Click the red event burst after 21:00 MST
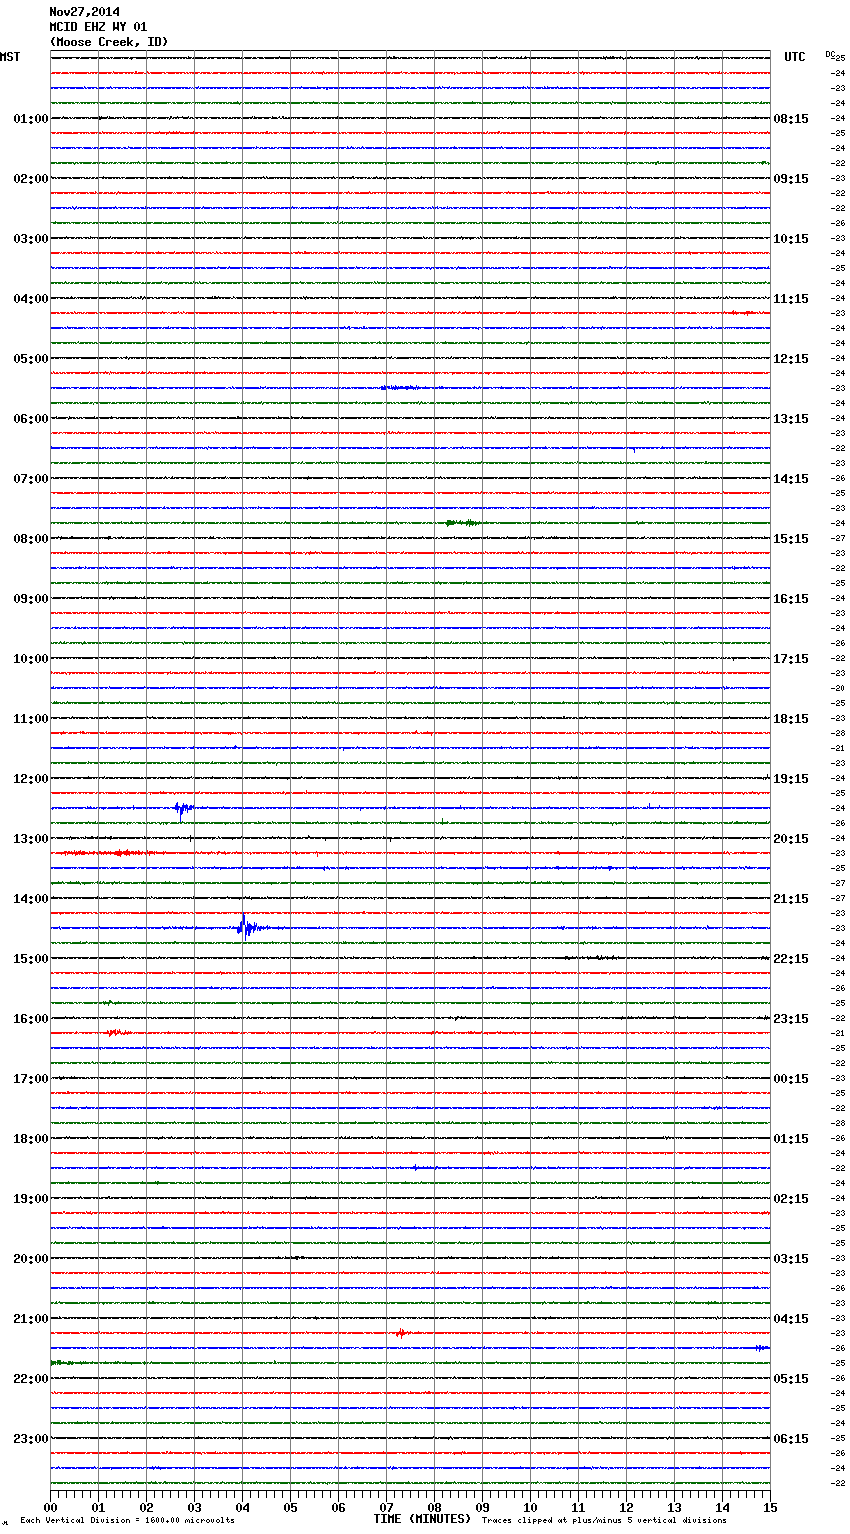The height and width of the screenshot is (1534, 850). (400, 1332)
